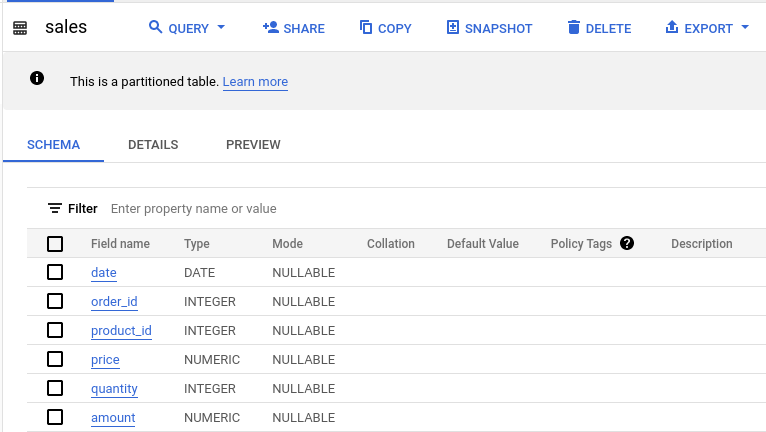Screen dimensions: 766x432
Task: Click the QUERY button label
Action: click(189, 29)
